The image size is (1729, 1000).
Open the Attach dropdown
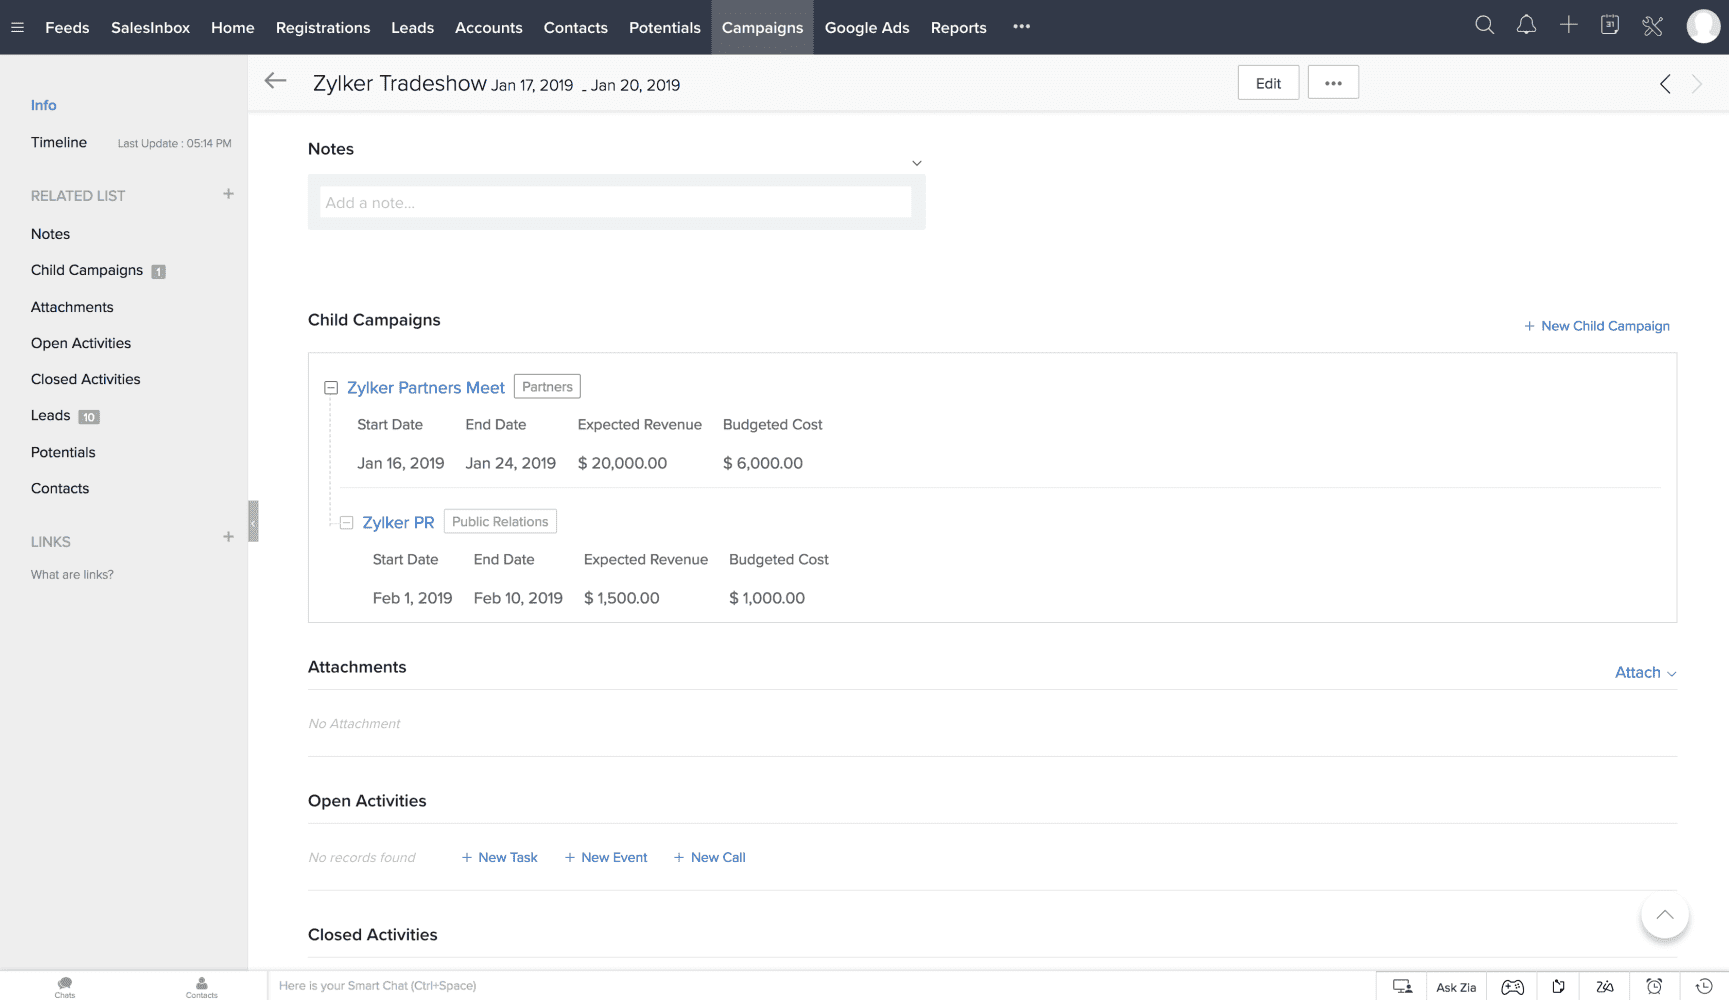(x=1645, y=673)
